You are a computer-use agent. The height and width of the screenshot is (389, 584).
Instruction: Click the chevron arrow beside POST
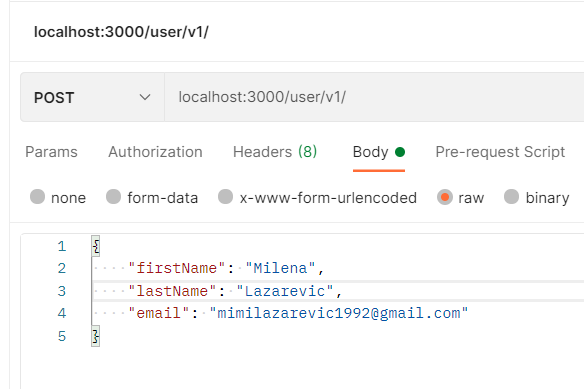tap(145, 98)
